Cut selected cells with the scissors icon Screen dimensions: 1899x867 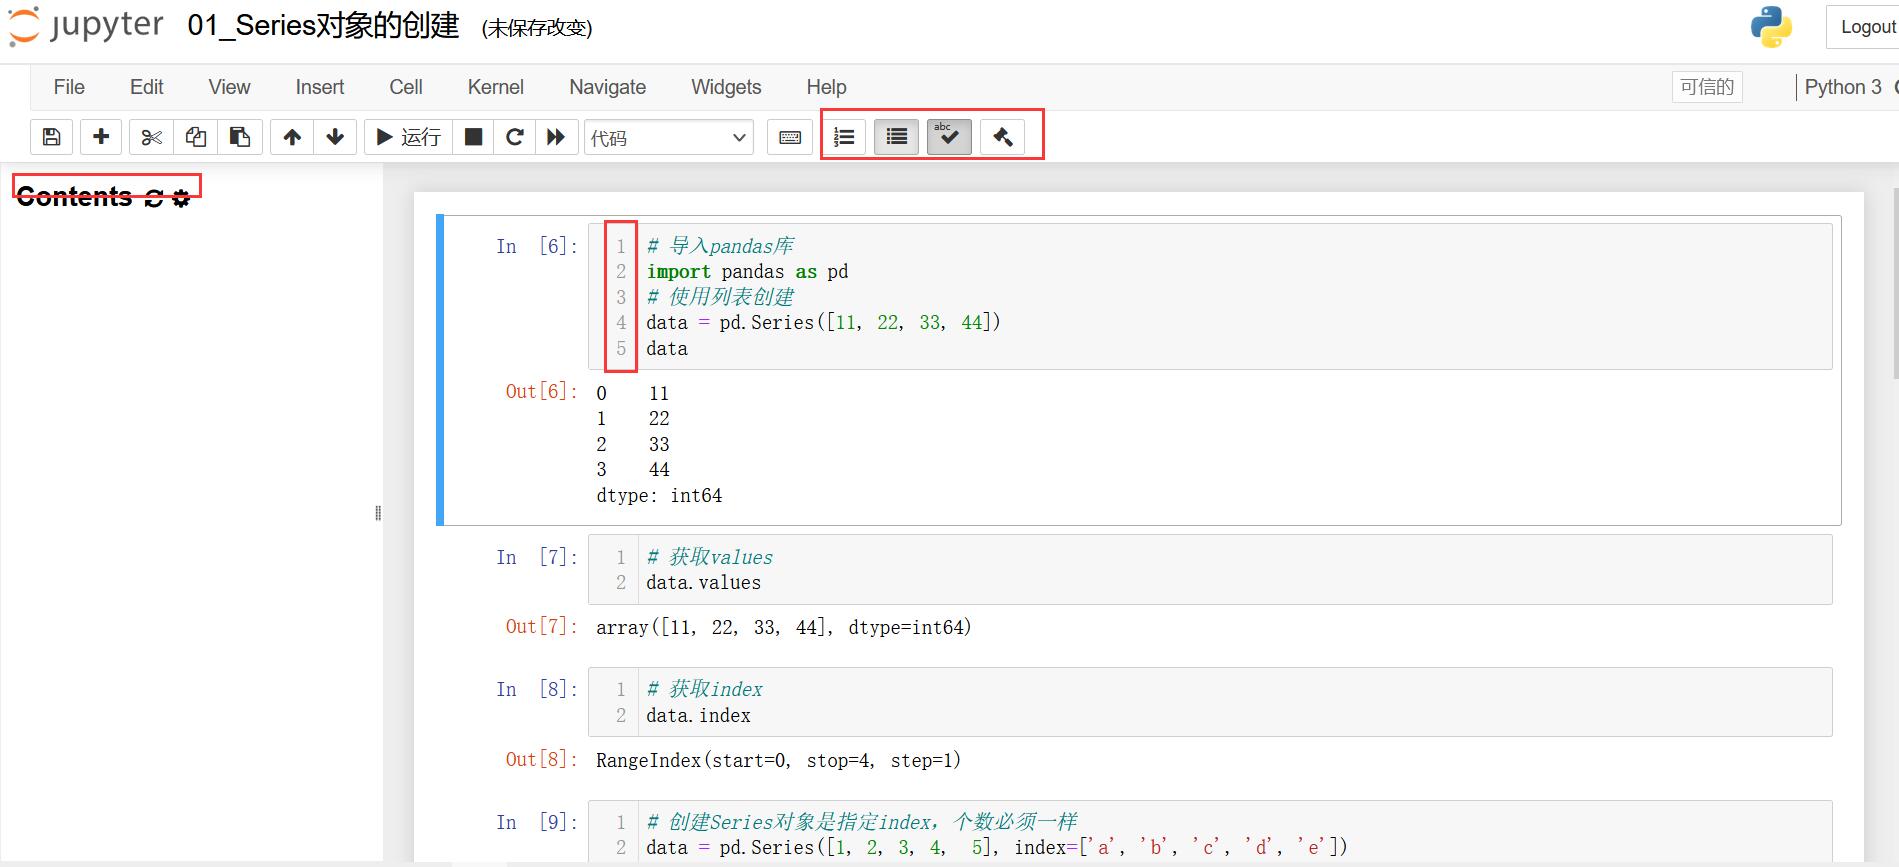[151, 137]
